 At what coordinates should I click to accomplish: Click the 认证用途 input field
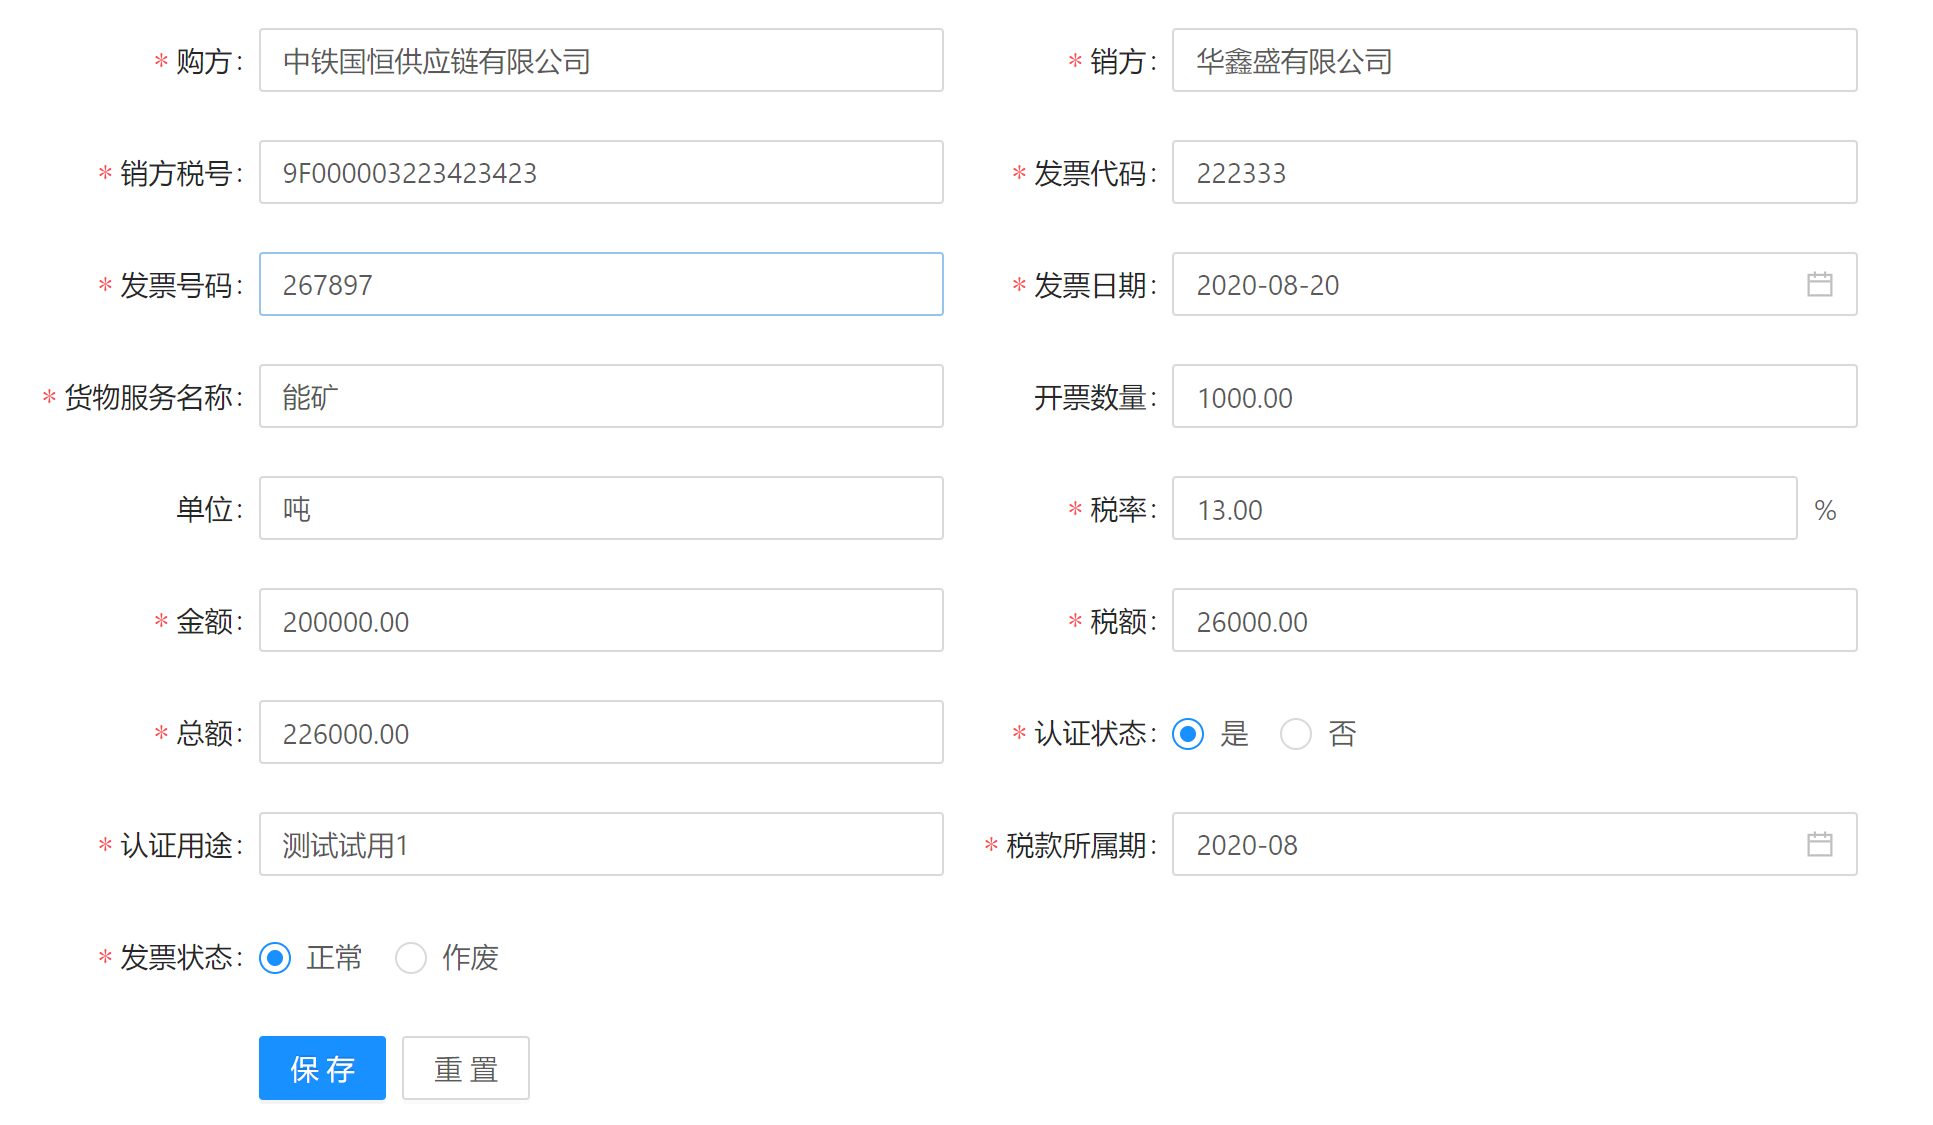600,845
